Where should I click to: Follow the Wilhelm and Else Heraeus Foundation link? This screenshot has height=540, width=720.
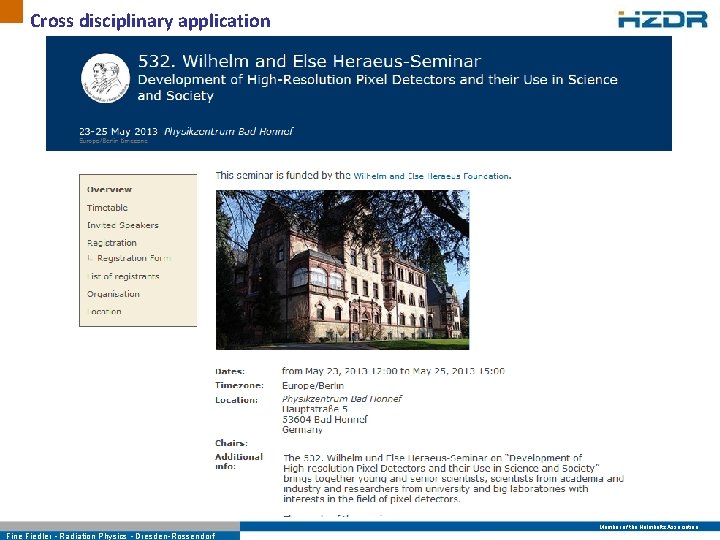[432, 176]
